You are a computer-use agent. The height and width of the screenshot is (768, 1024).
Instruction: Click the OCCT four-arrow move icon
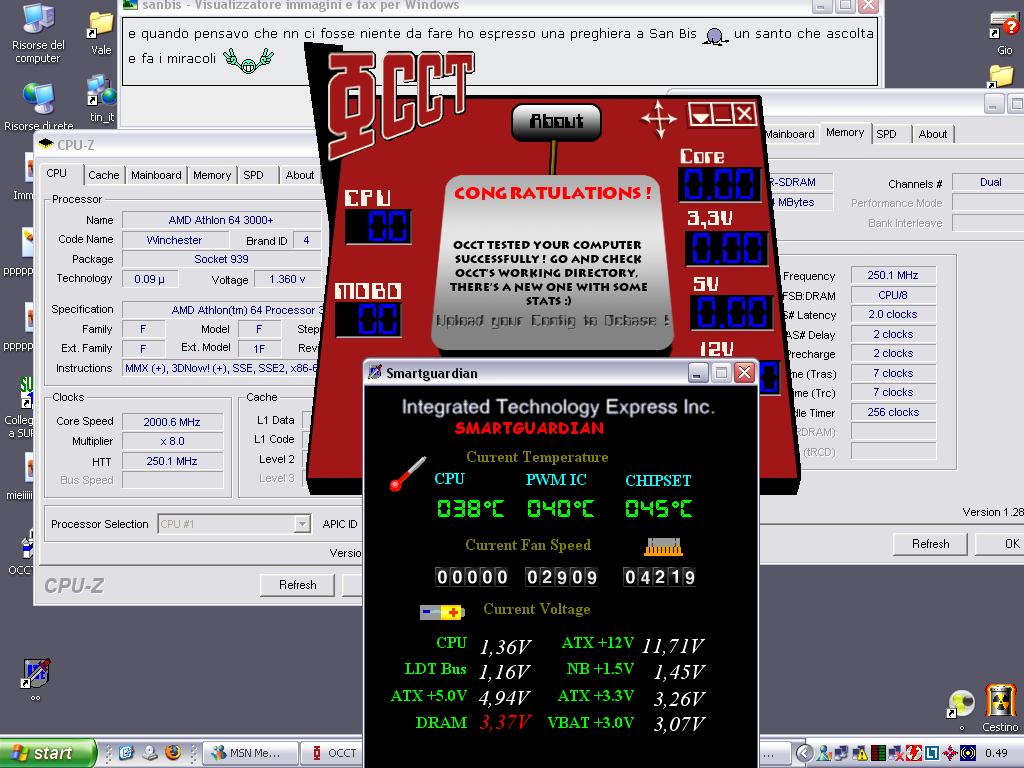[659, 119]
